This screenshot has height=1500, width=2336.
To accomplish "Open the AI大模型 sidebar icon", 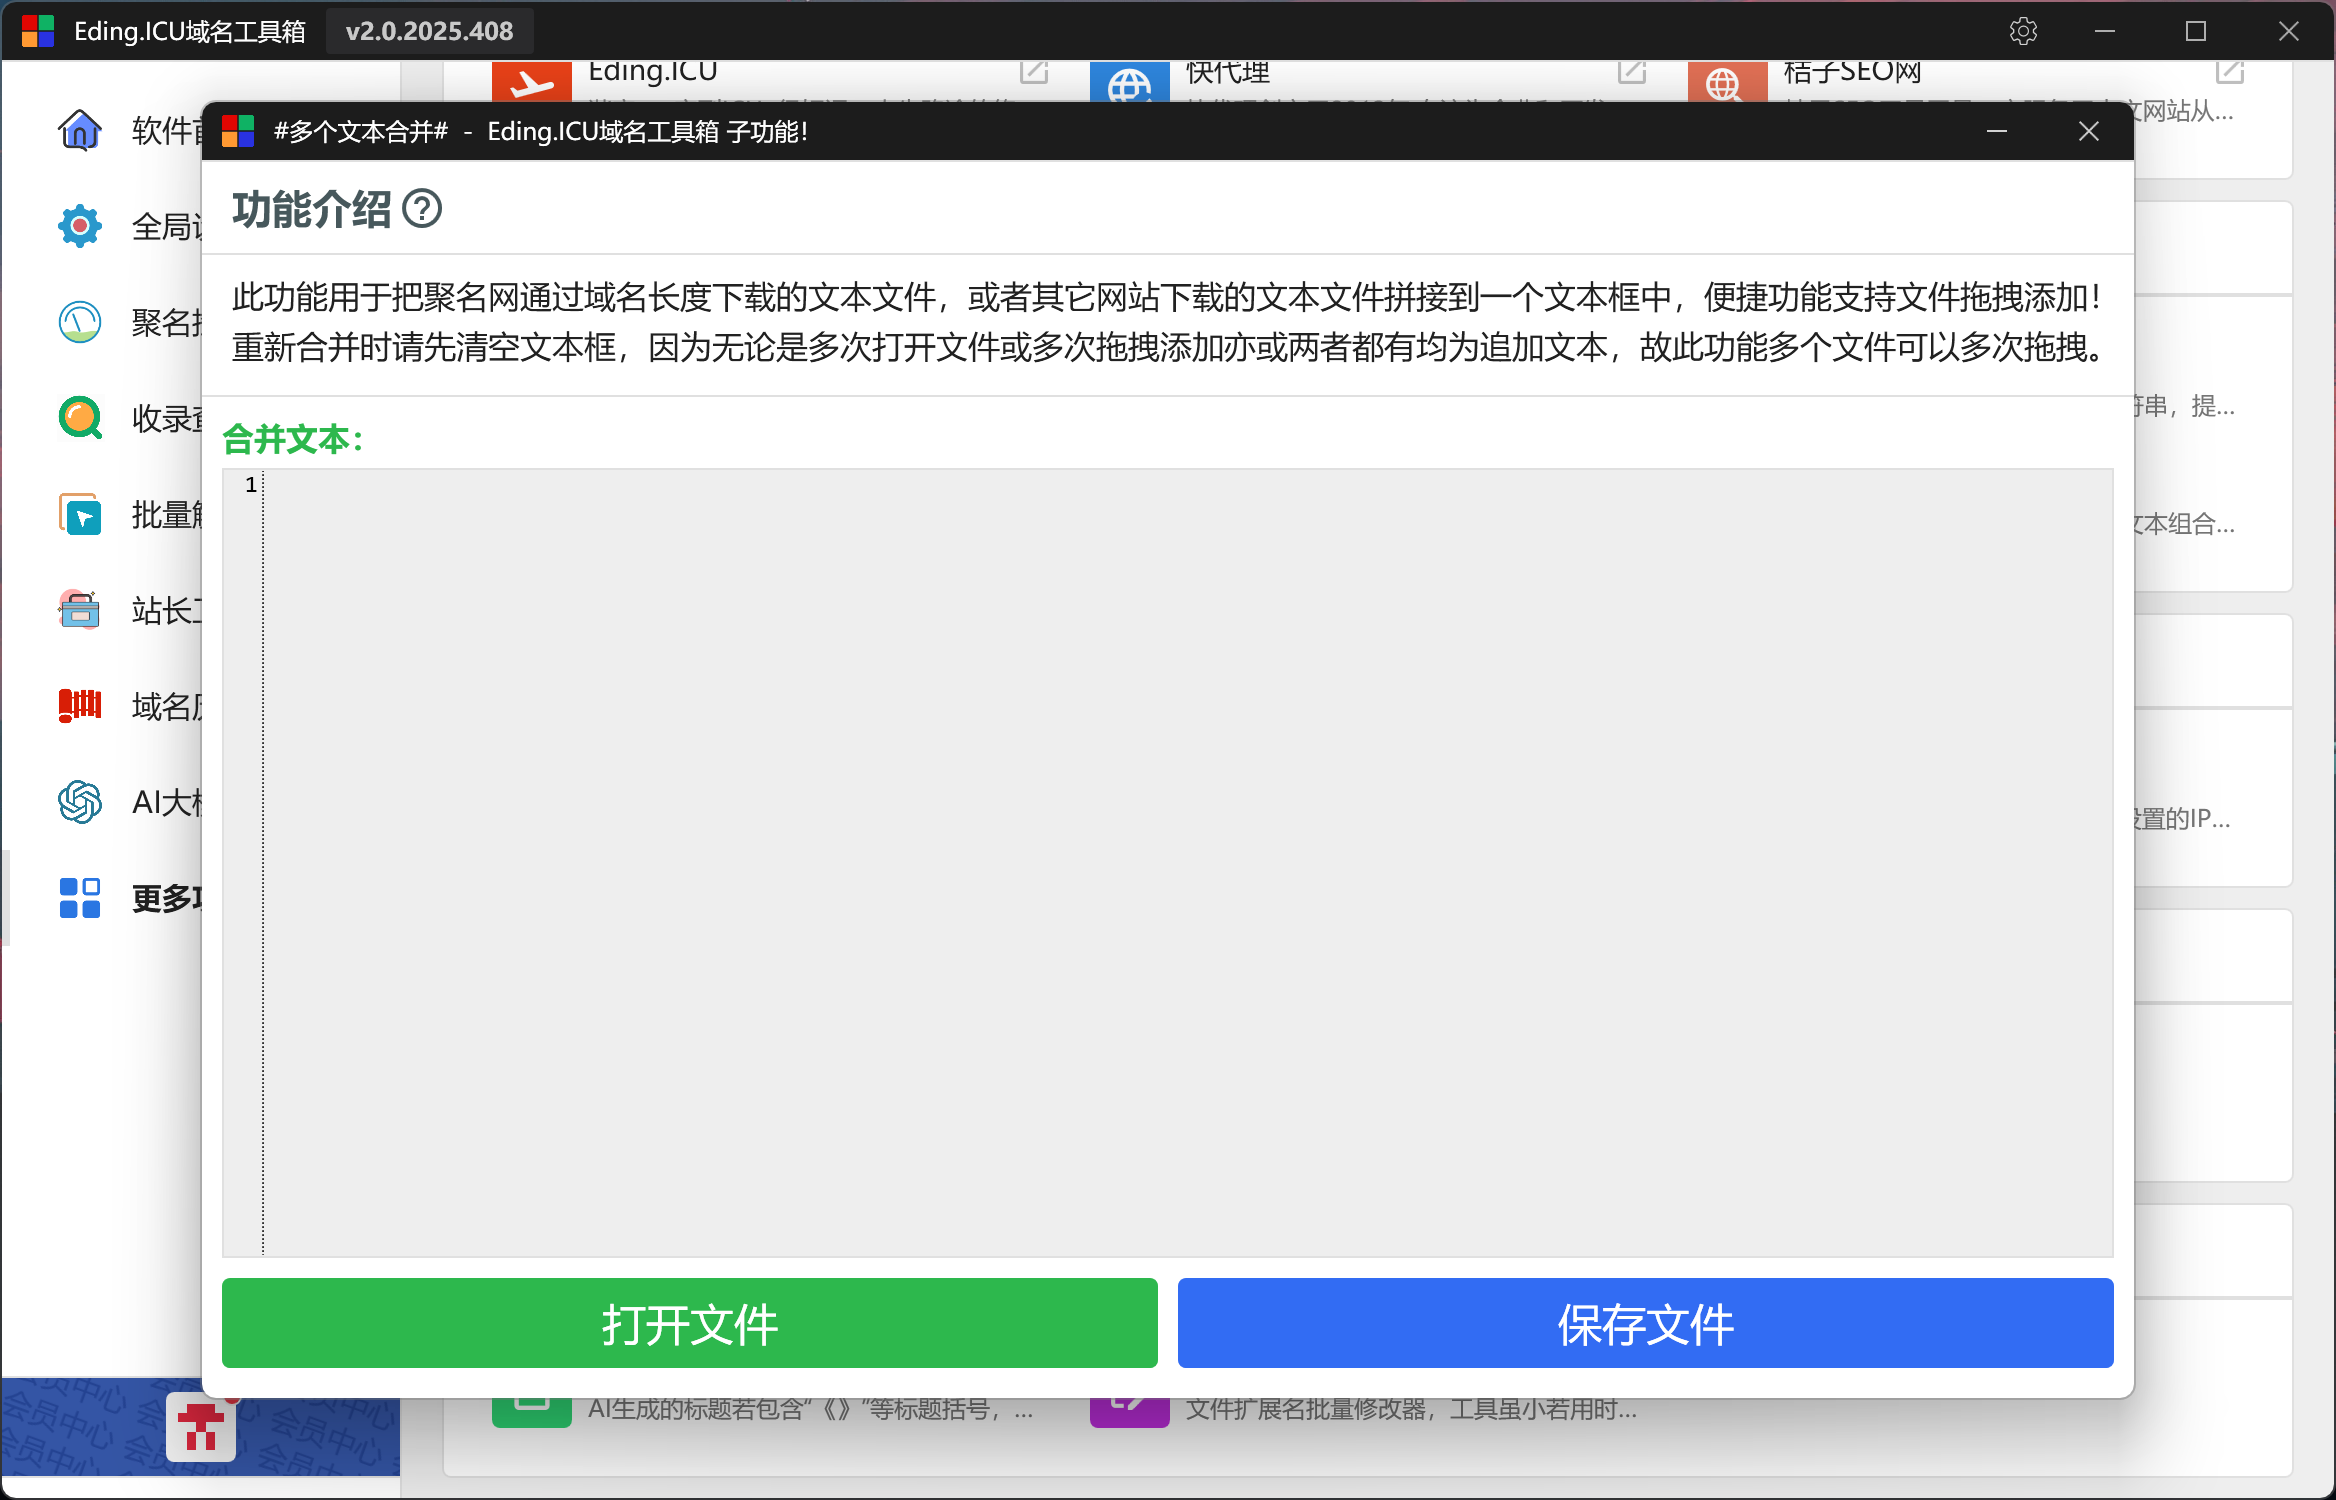I will (x=80, y=802).
